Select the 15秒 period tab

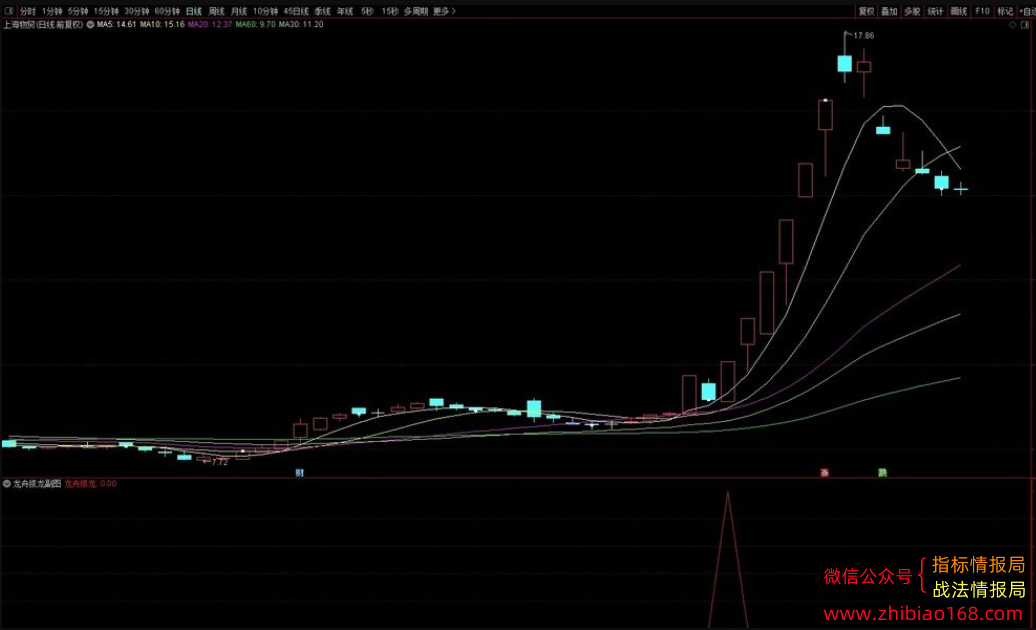(x=390, y=11)
